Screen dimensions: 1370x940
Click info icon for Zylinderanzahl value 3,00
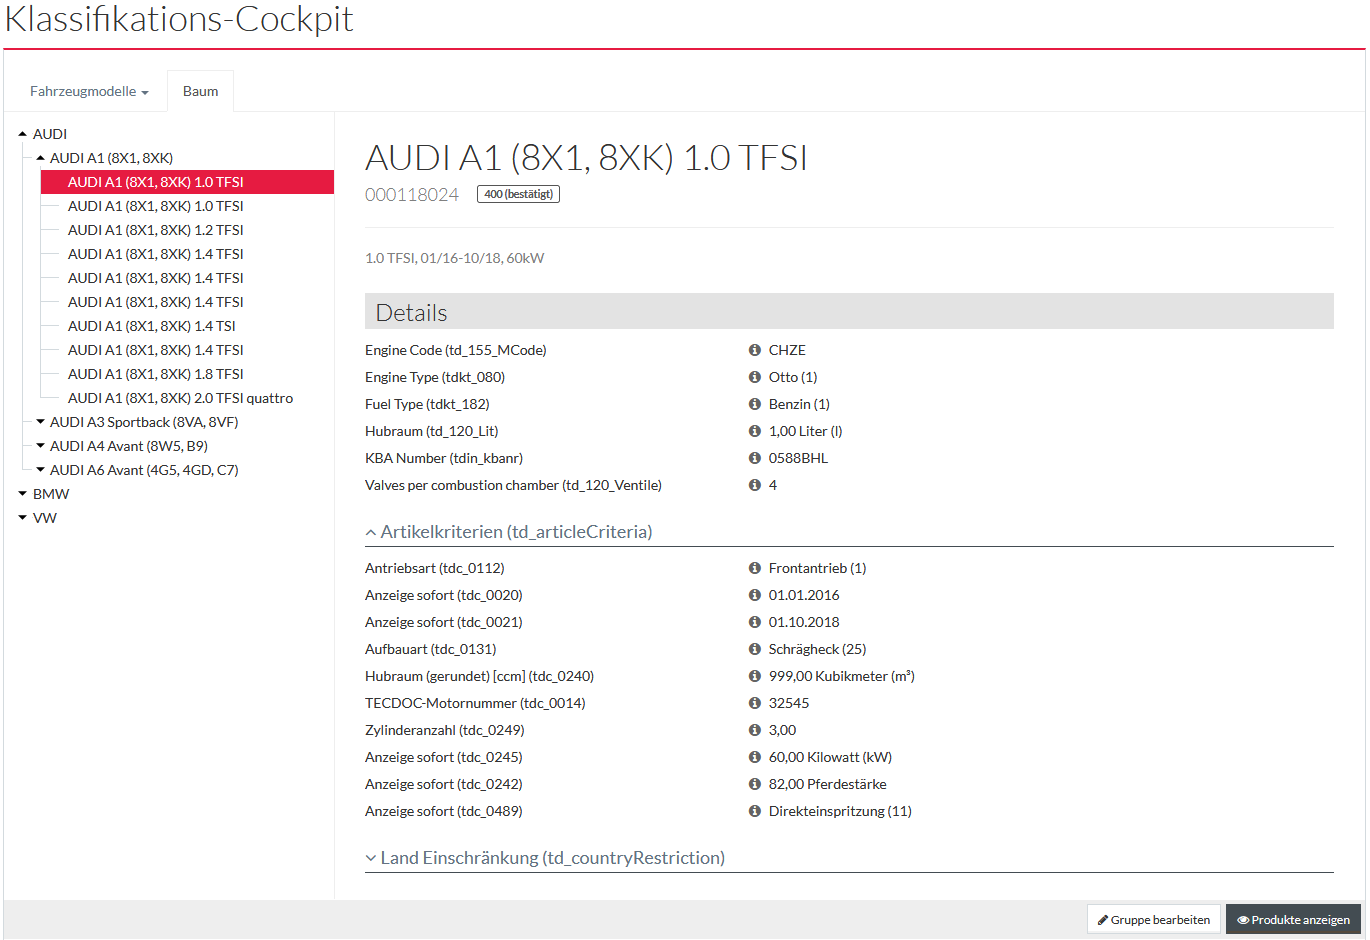tap(755, 730)
